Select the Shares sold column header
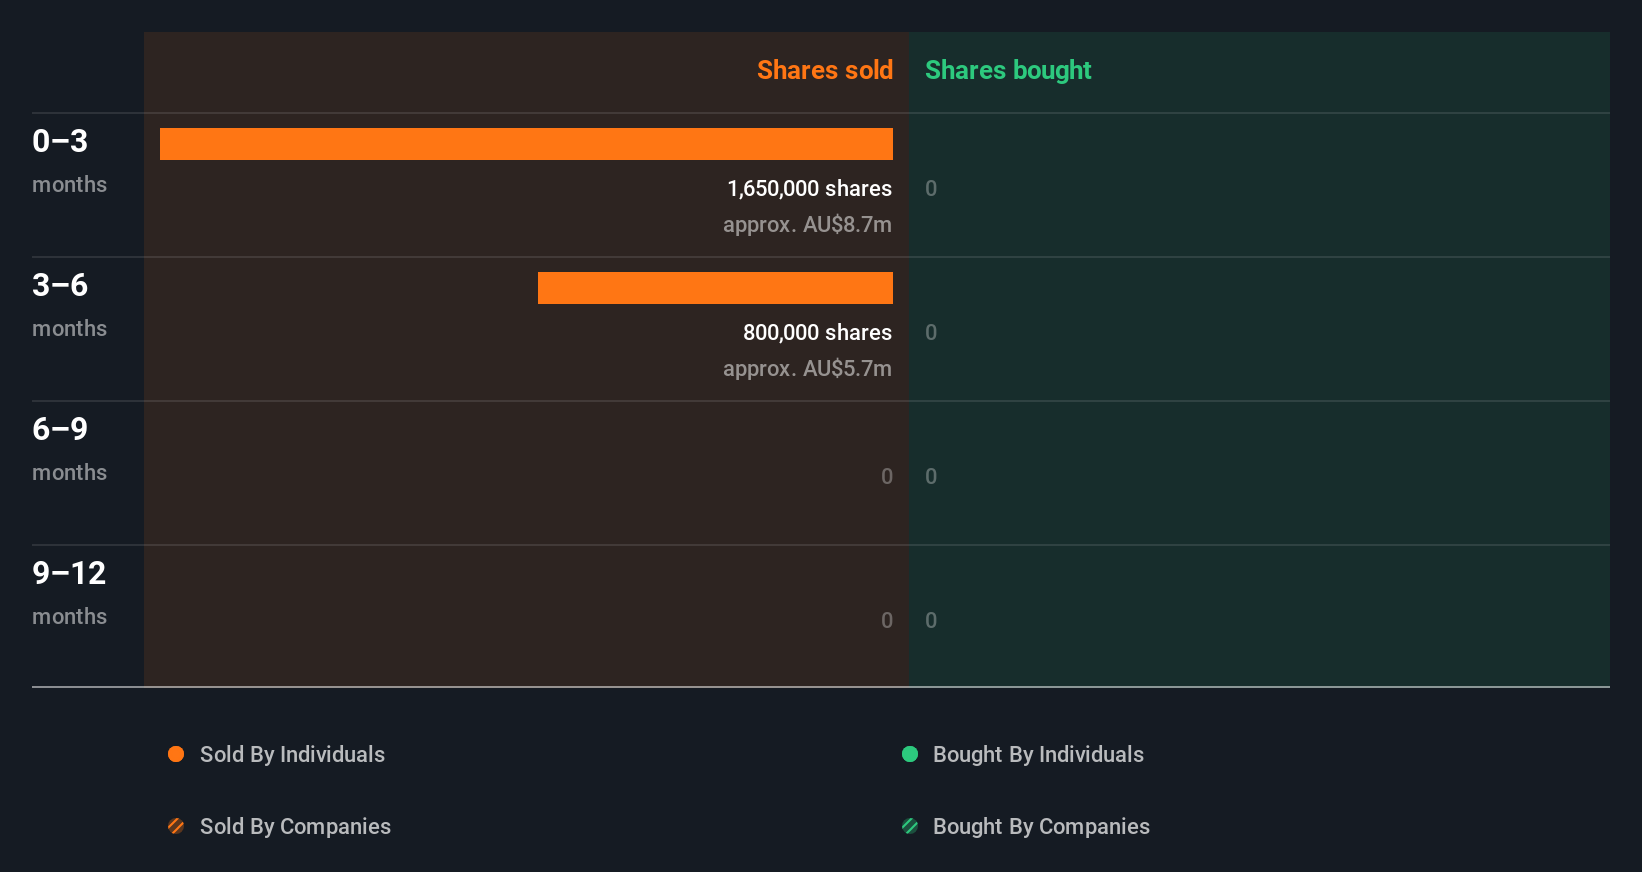Viewport: 1642px width, 872px height. coord(825,70)
